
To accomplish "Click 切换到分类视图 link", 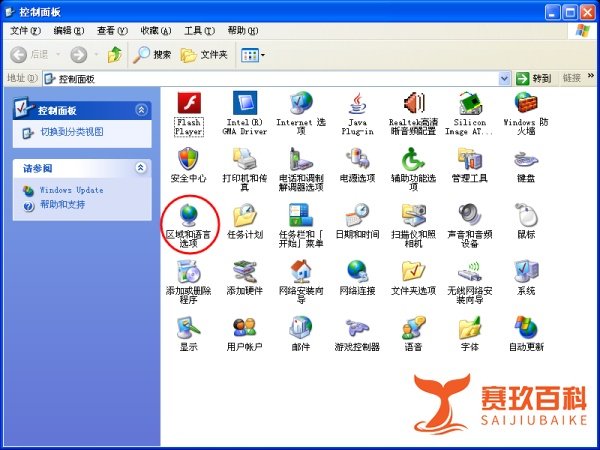I will 72,132.
